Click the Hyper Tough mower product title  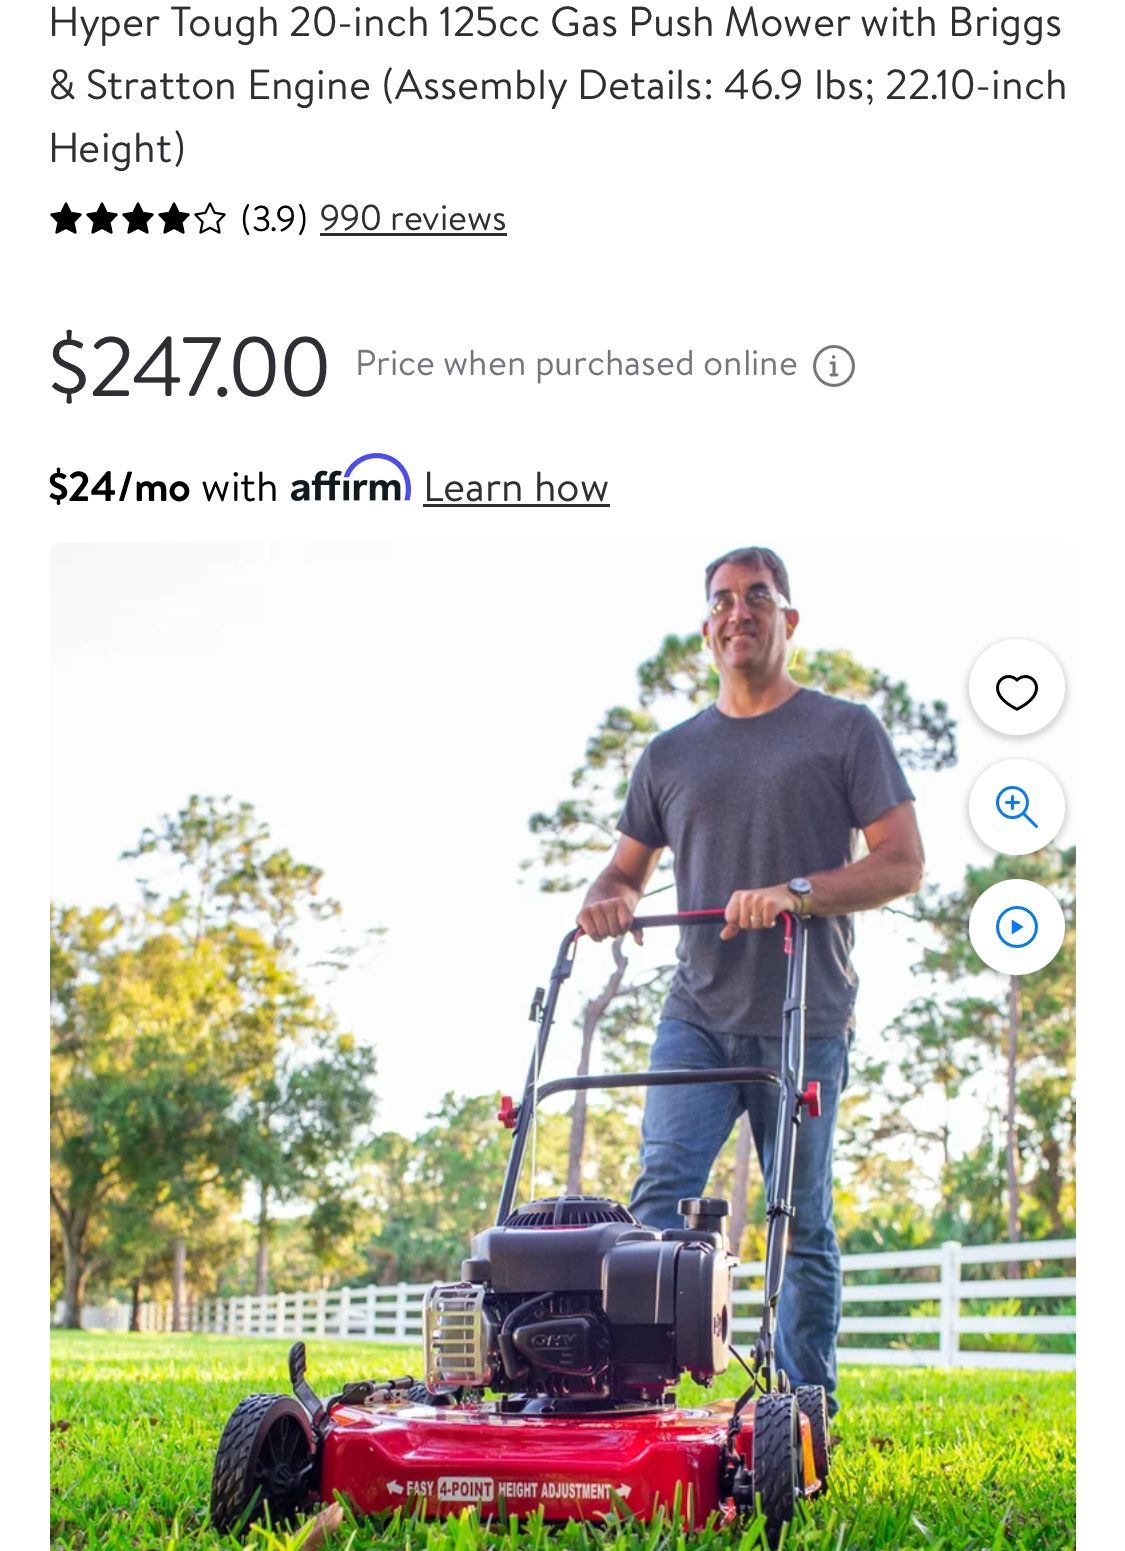(x=558, y=85)
